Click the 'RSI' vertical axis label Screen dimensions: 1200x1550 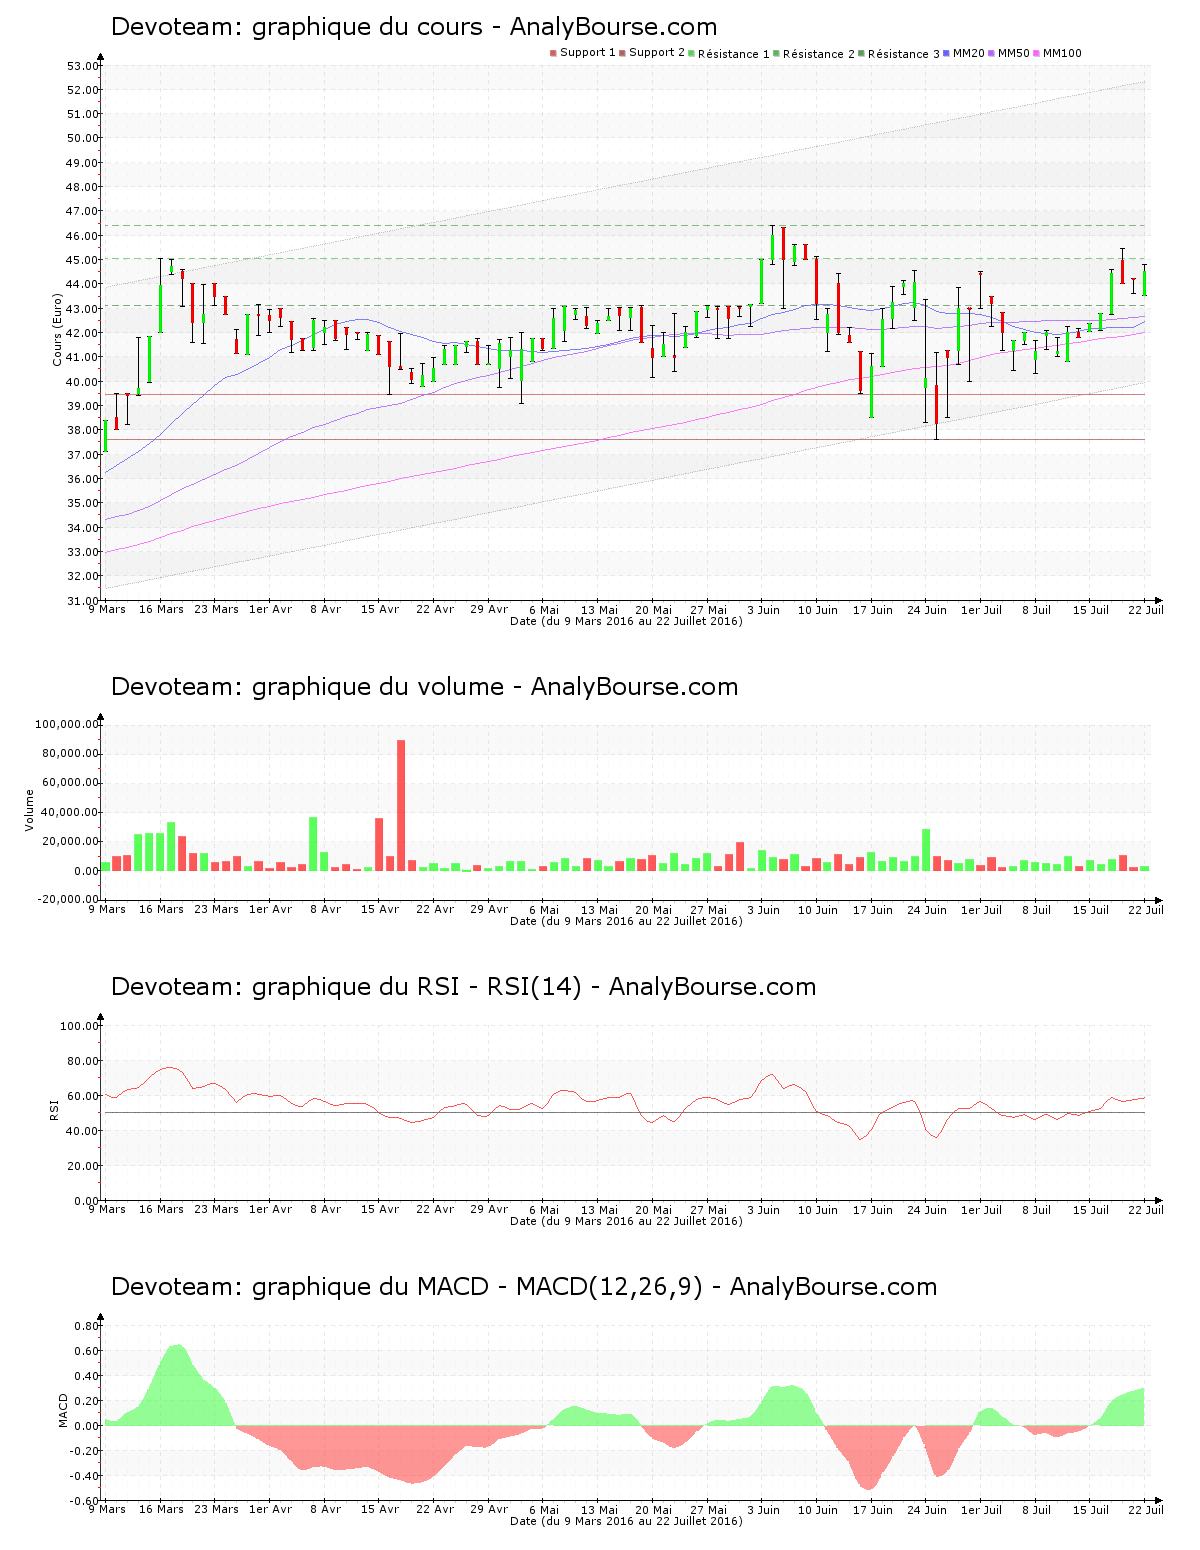[54, 1109]
